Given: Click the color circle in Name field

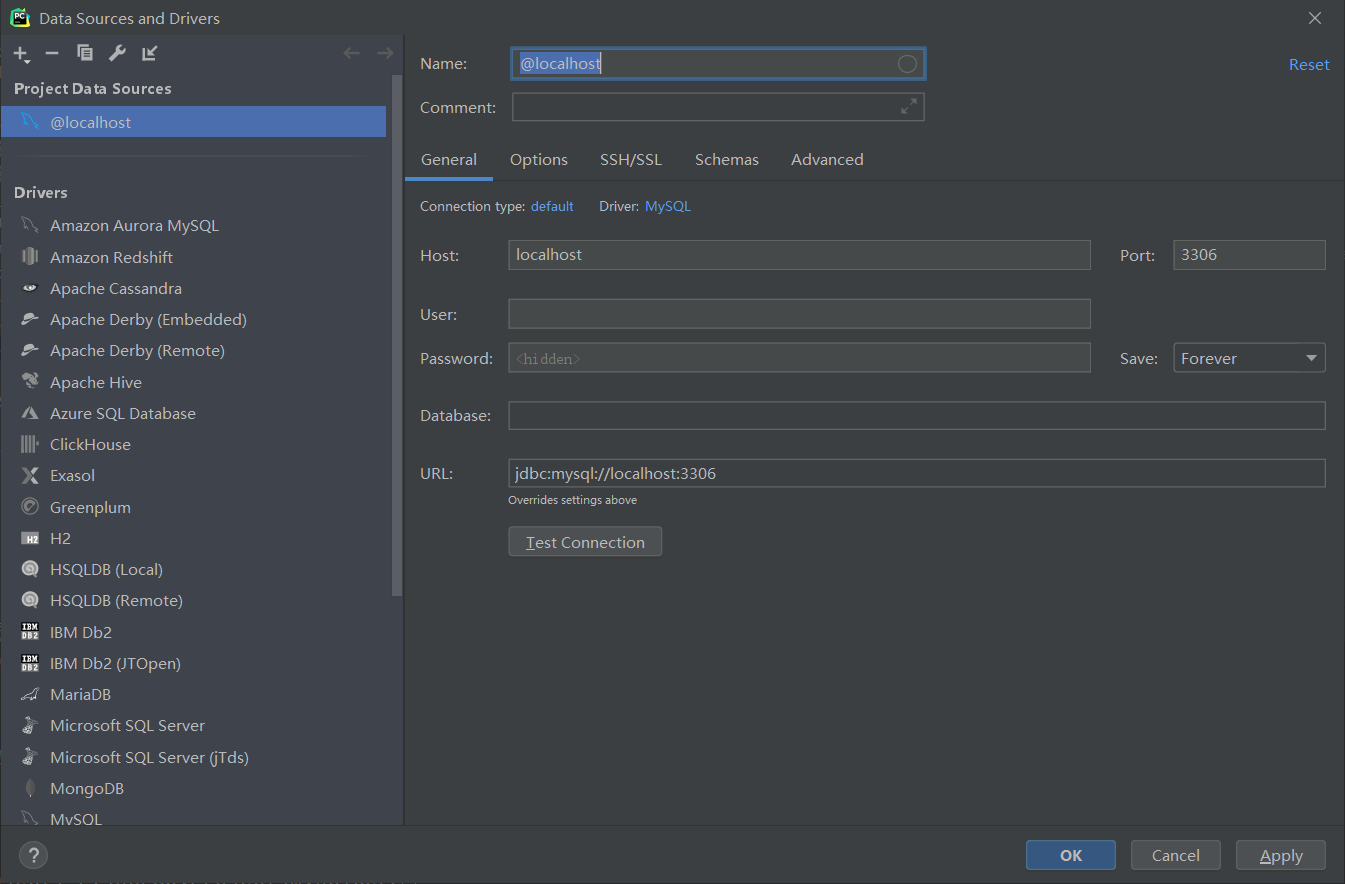Looking at the screenshot, I should click(x=907, y=64).
